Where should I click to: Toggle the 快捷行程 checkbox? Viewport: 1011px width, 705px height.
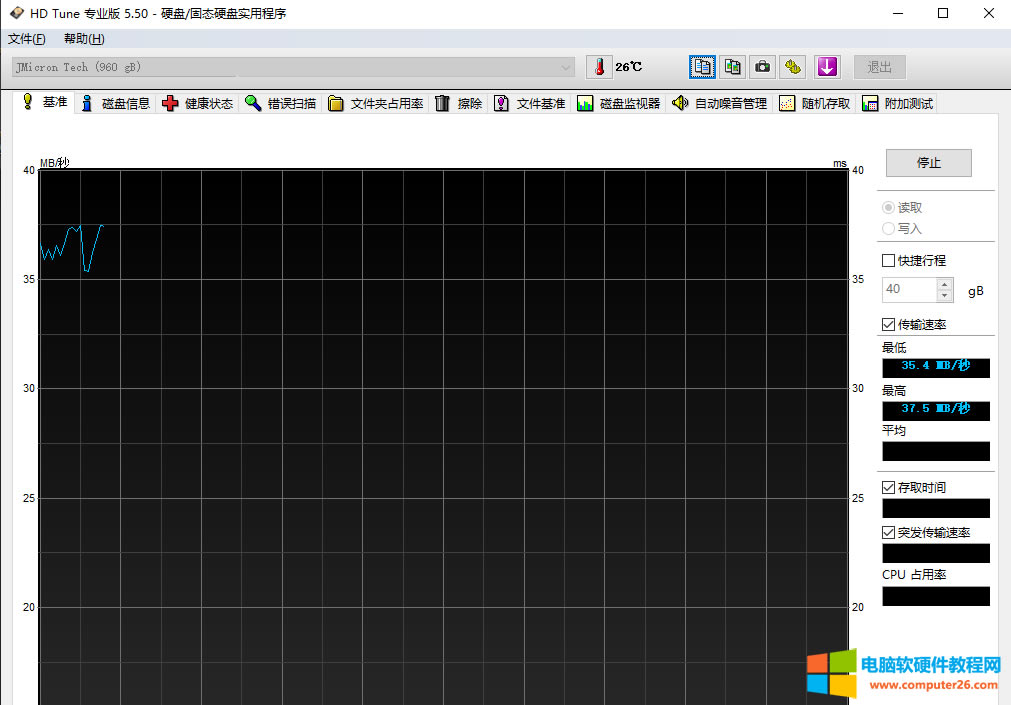(888, 261)
